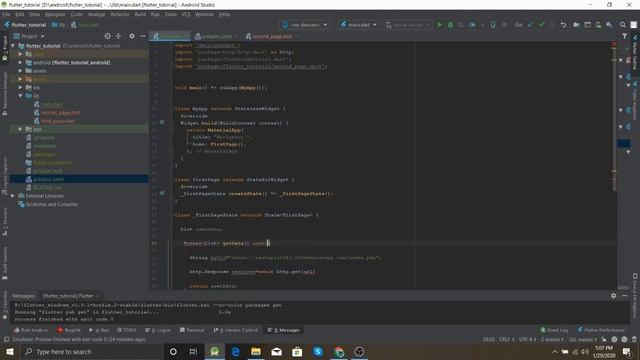640x360 pixels.
Task: Open File Explorer from taskbar
Action: [256, 351]
